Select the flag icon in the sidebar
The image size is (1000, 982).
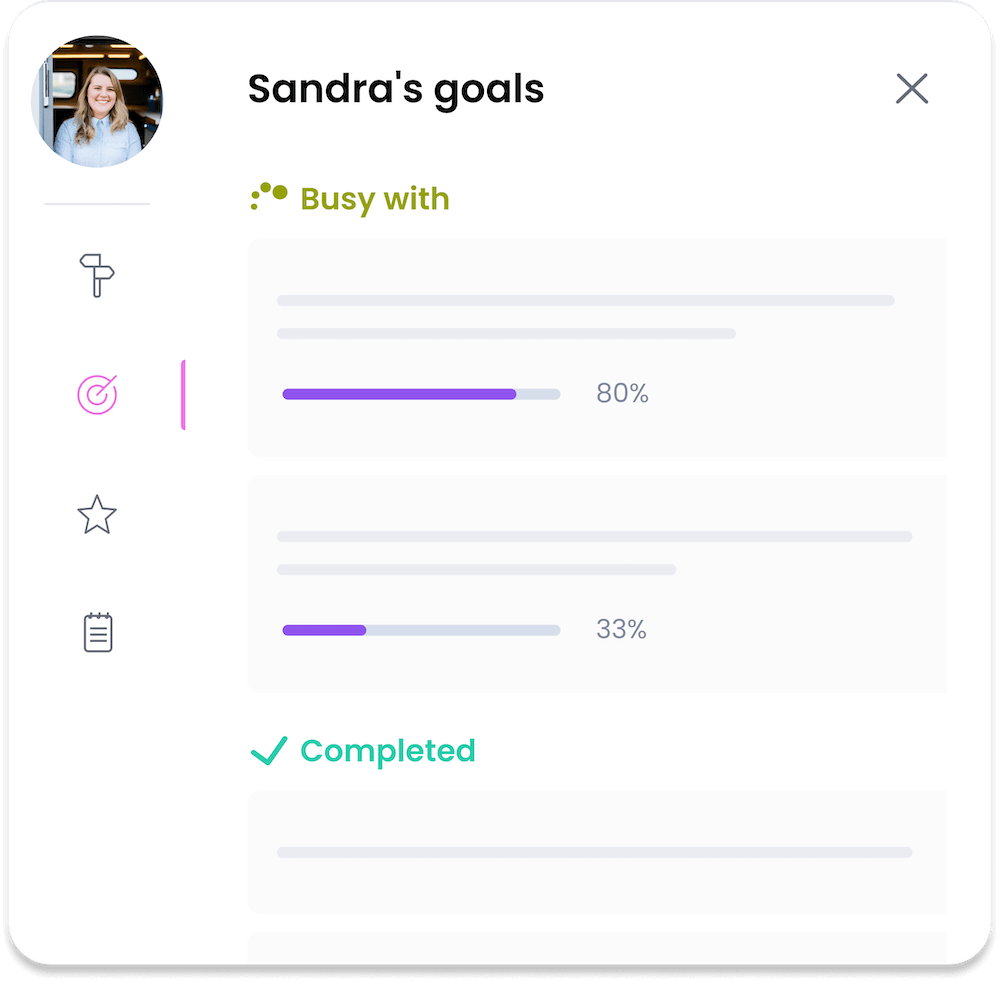point(97,277)
